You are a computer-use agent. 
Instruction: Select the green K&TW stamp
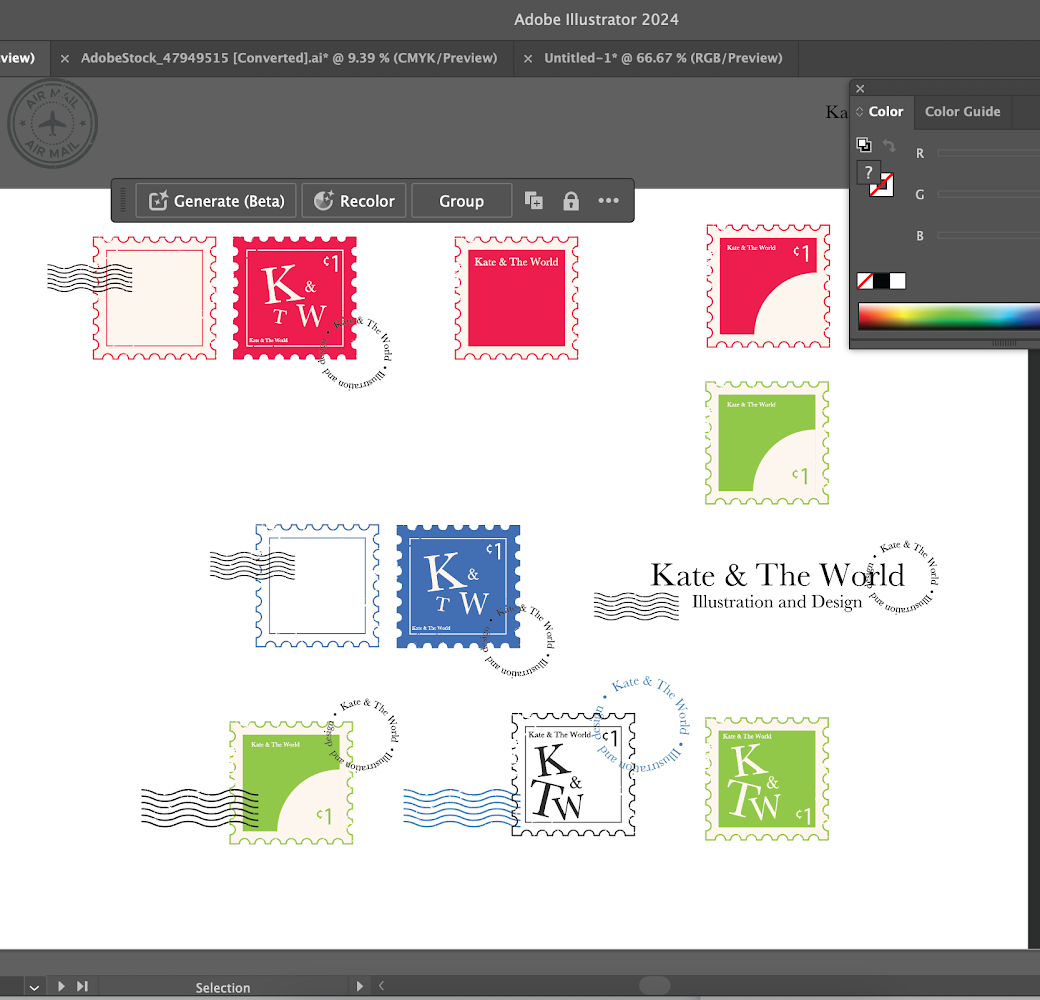pyautogui.click(x=767, y=779)
